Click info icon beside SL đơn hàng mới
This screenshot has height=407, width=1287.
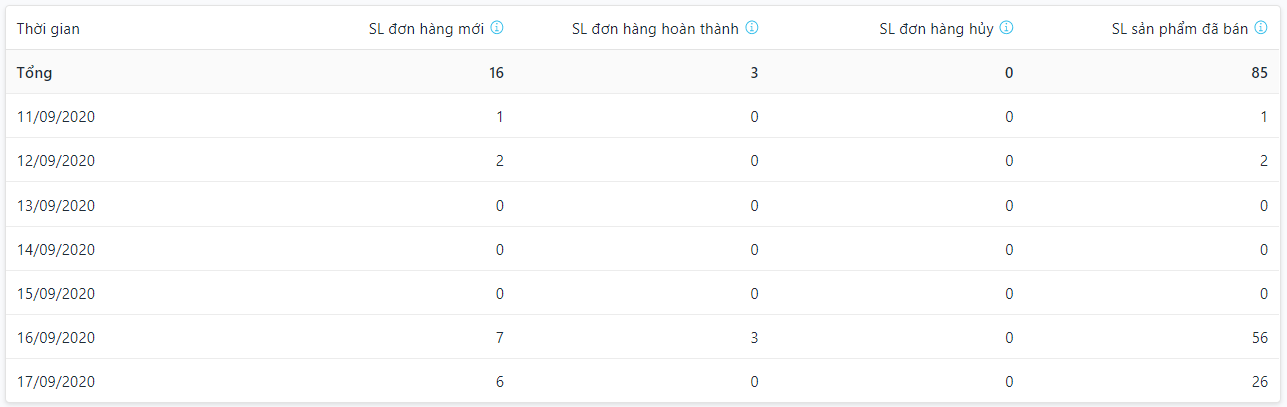point(497,28)
